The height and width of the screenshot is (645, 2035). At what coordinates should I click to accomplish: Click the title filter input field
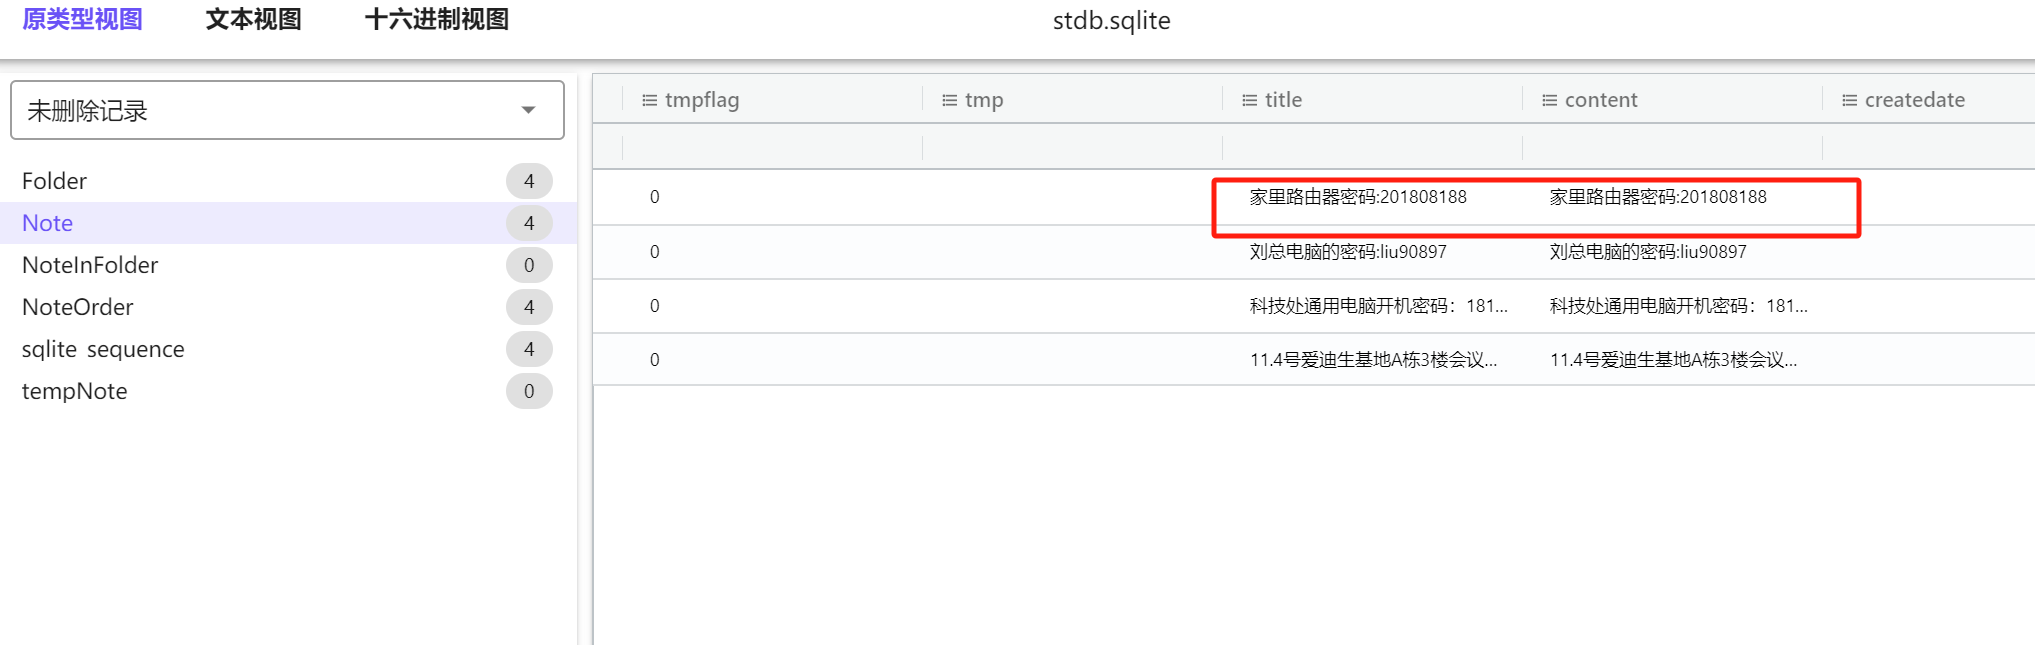1372,148
